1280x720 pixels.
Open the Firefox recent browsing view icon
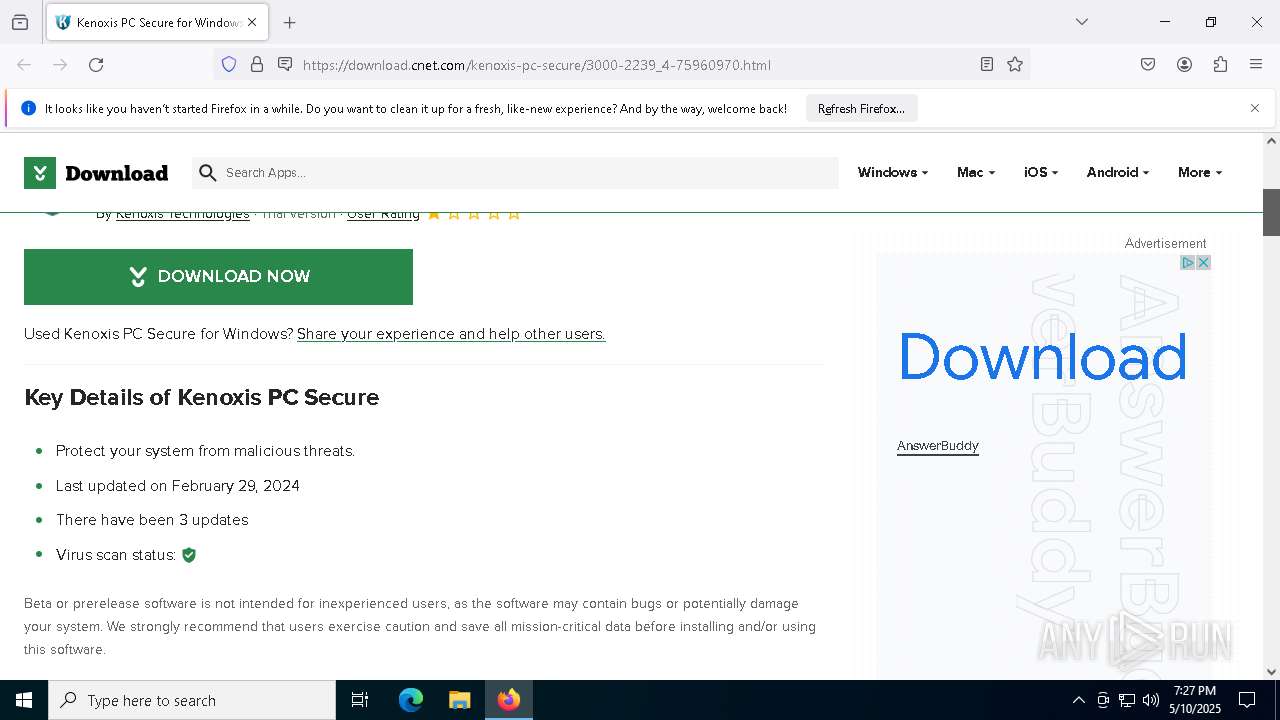20,22
